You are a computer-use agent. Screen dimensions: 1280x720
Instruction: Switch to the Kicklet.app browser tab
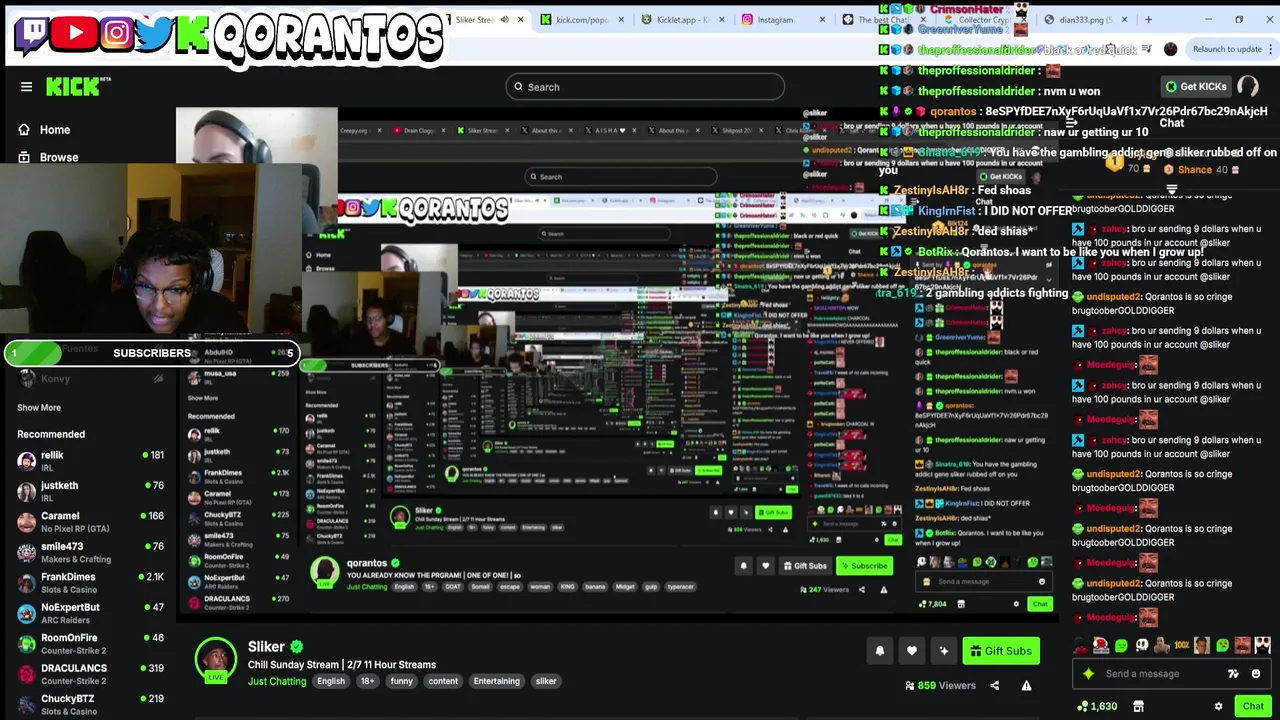(x=683, y=19)
